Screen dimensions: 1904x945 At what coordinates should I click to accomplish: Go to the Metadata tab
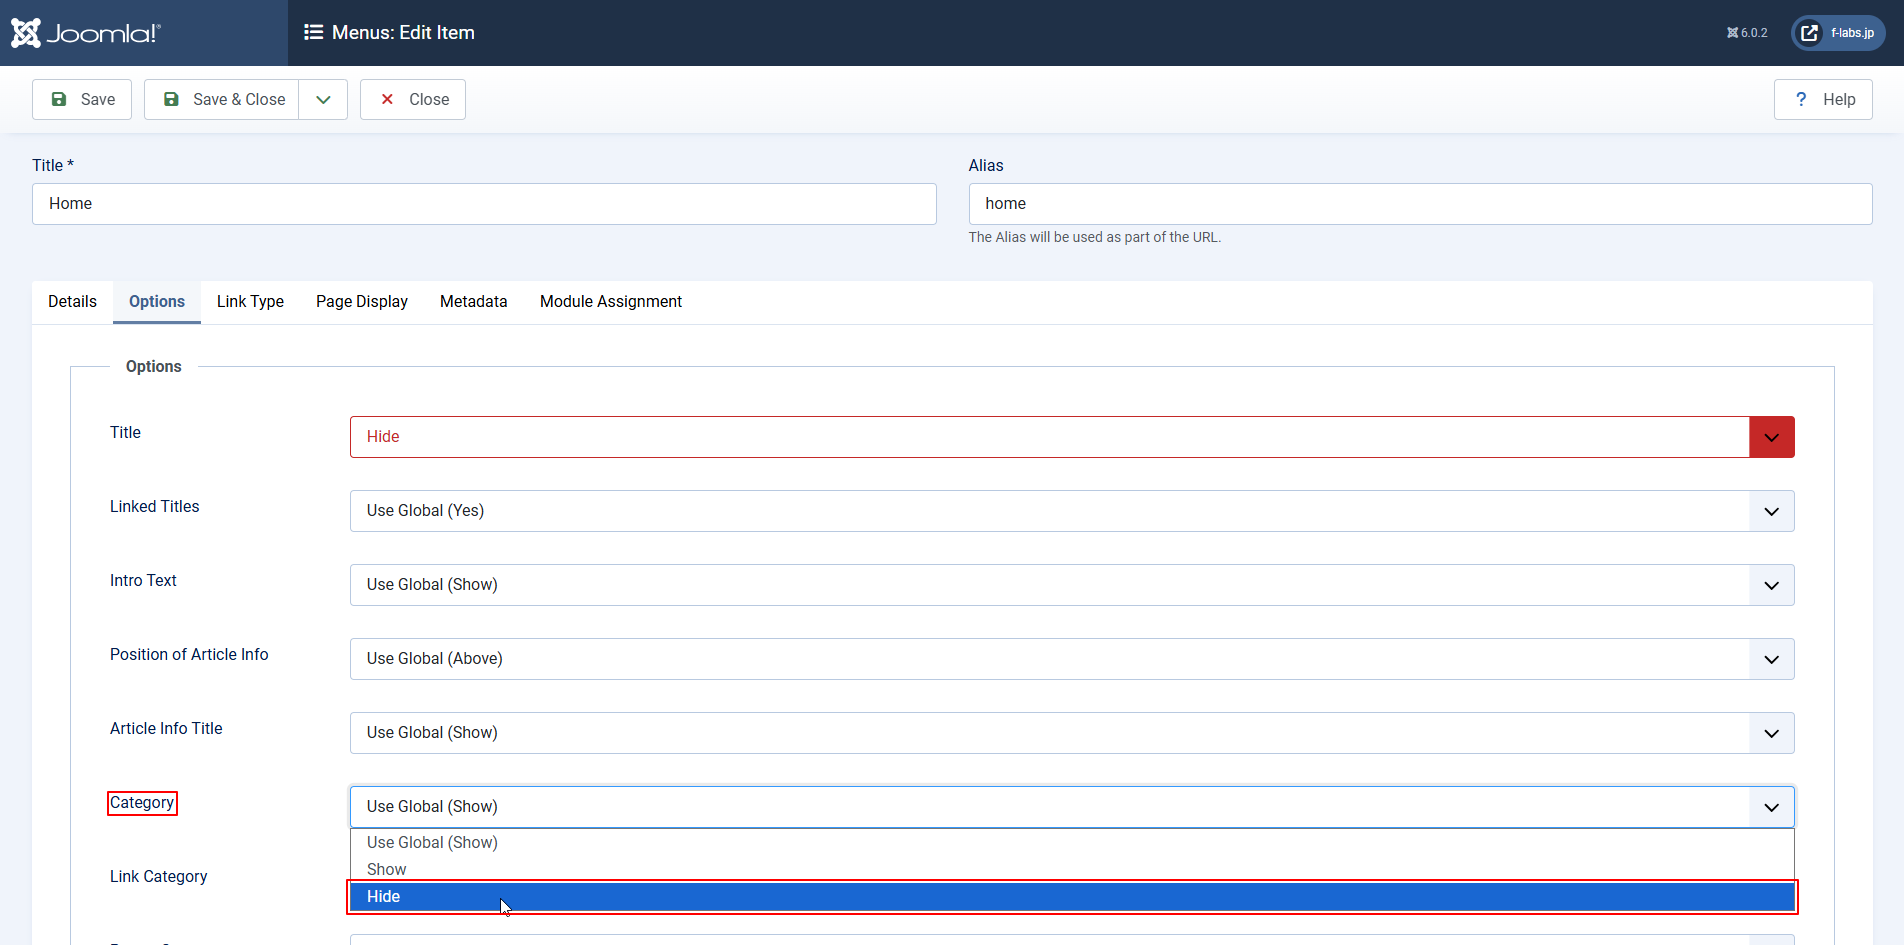(473, 302)
